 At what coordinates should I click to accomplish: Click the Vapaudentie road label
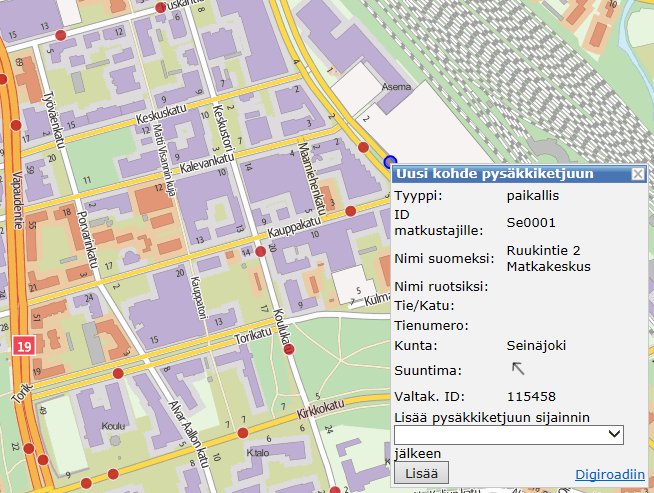(18, 200)
